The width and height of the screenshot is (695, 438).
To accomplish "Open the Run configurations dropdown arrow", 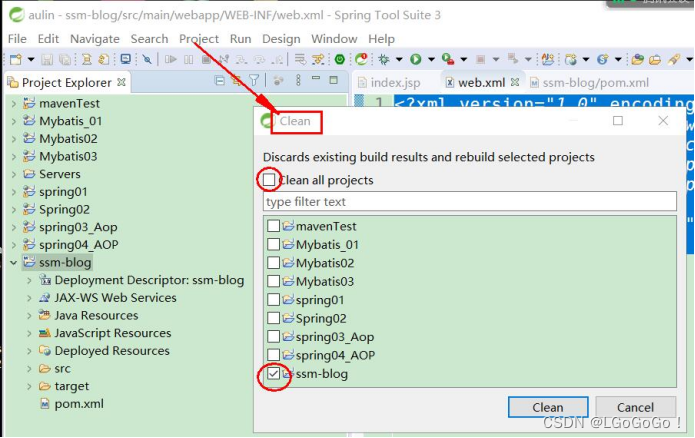I will (431, 59).
